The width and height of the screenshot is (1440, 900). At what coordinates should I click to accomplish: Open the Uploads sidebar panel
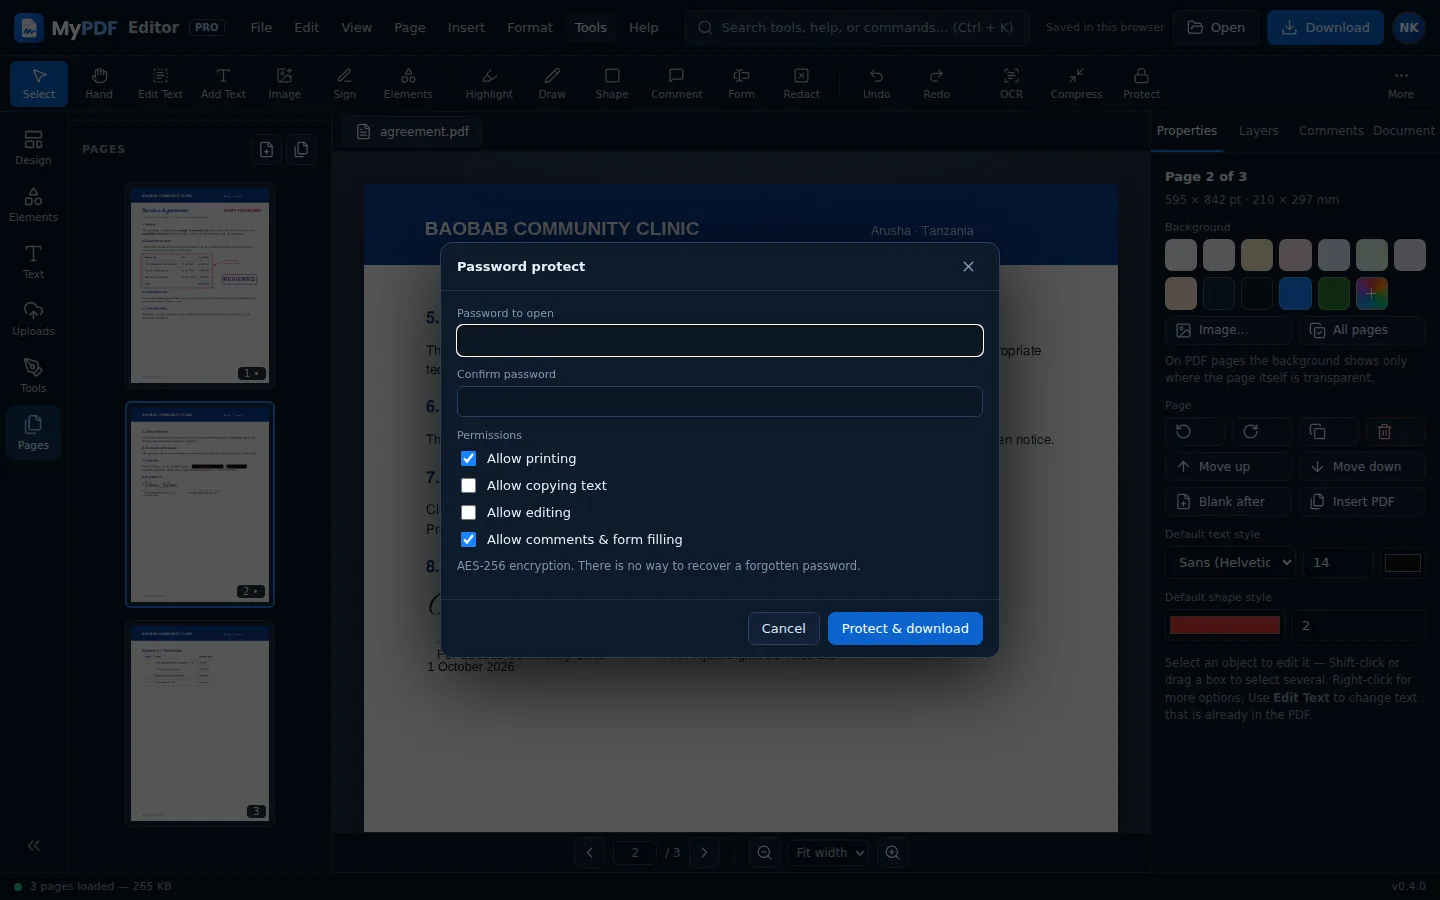(x=33, y=319)
